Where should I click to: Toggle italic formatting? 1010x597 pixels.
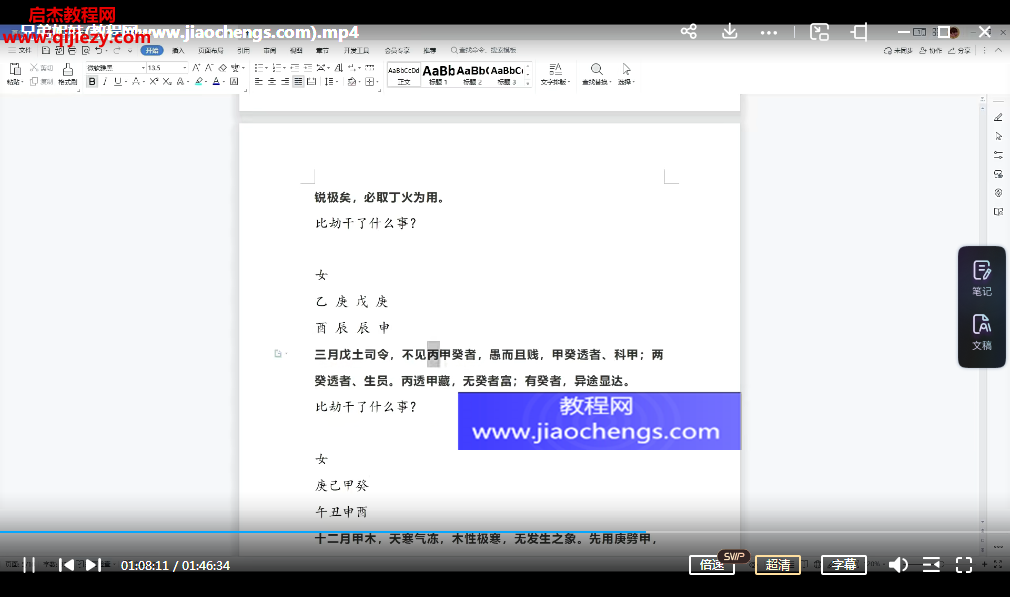[104, 82]
